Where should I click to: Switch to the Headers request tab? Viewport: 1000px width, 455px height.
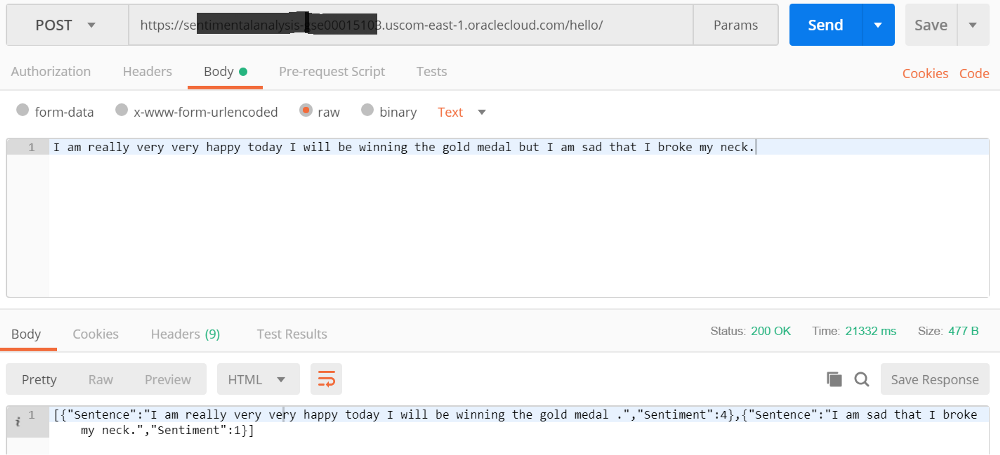[x=147, y=71]
